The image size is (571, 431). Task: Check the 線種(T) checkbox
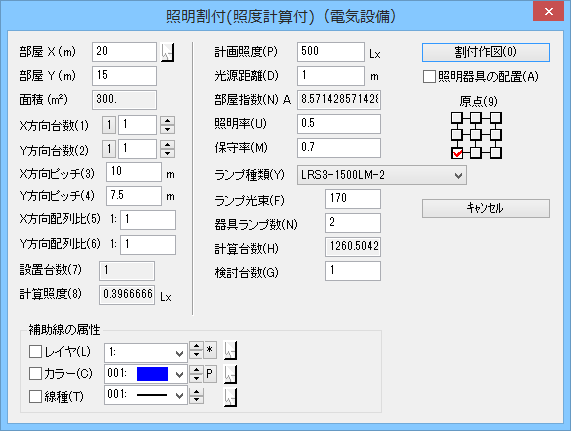(35, 396)
